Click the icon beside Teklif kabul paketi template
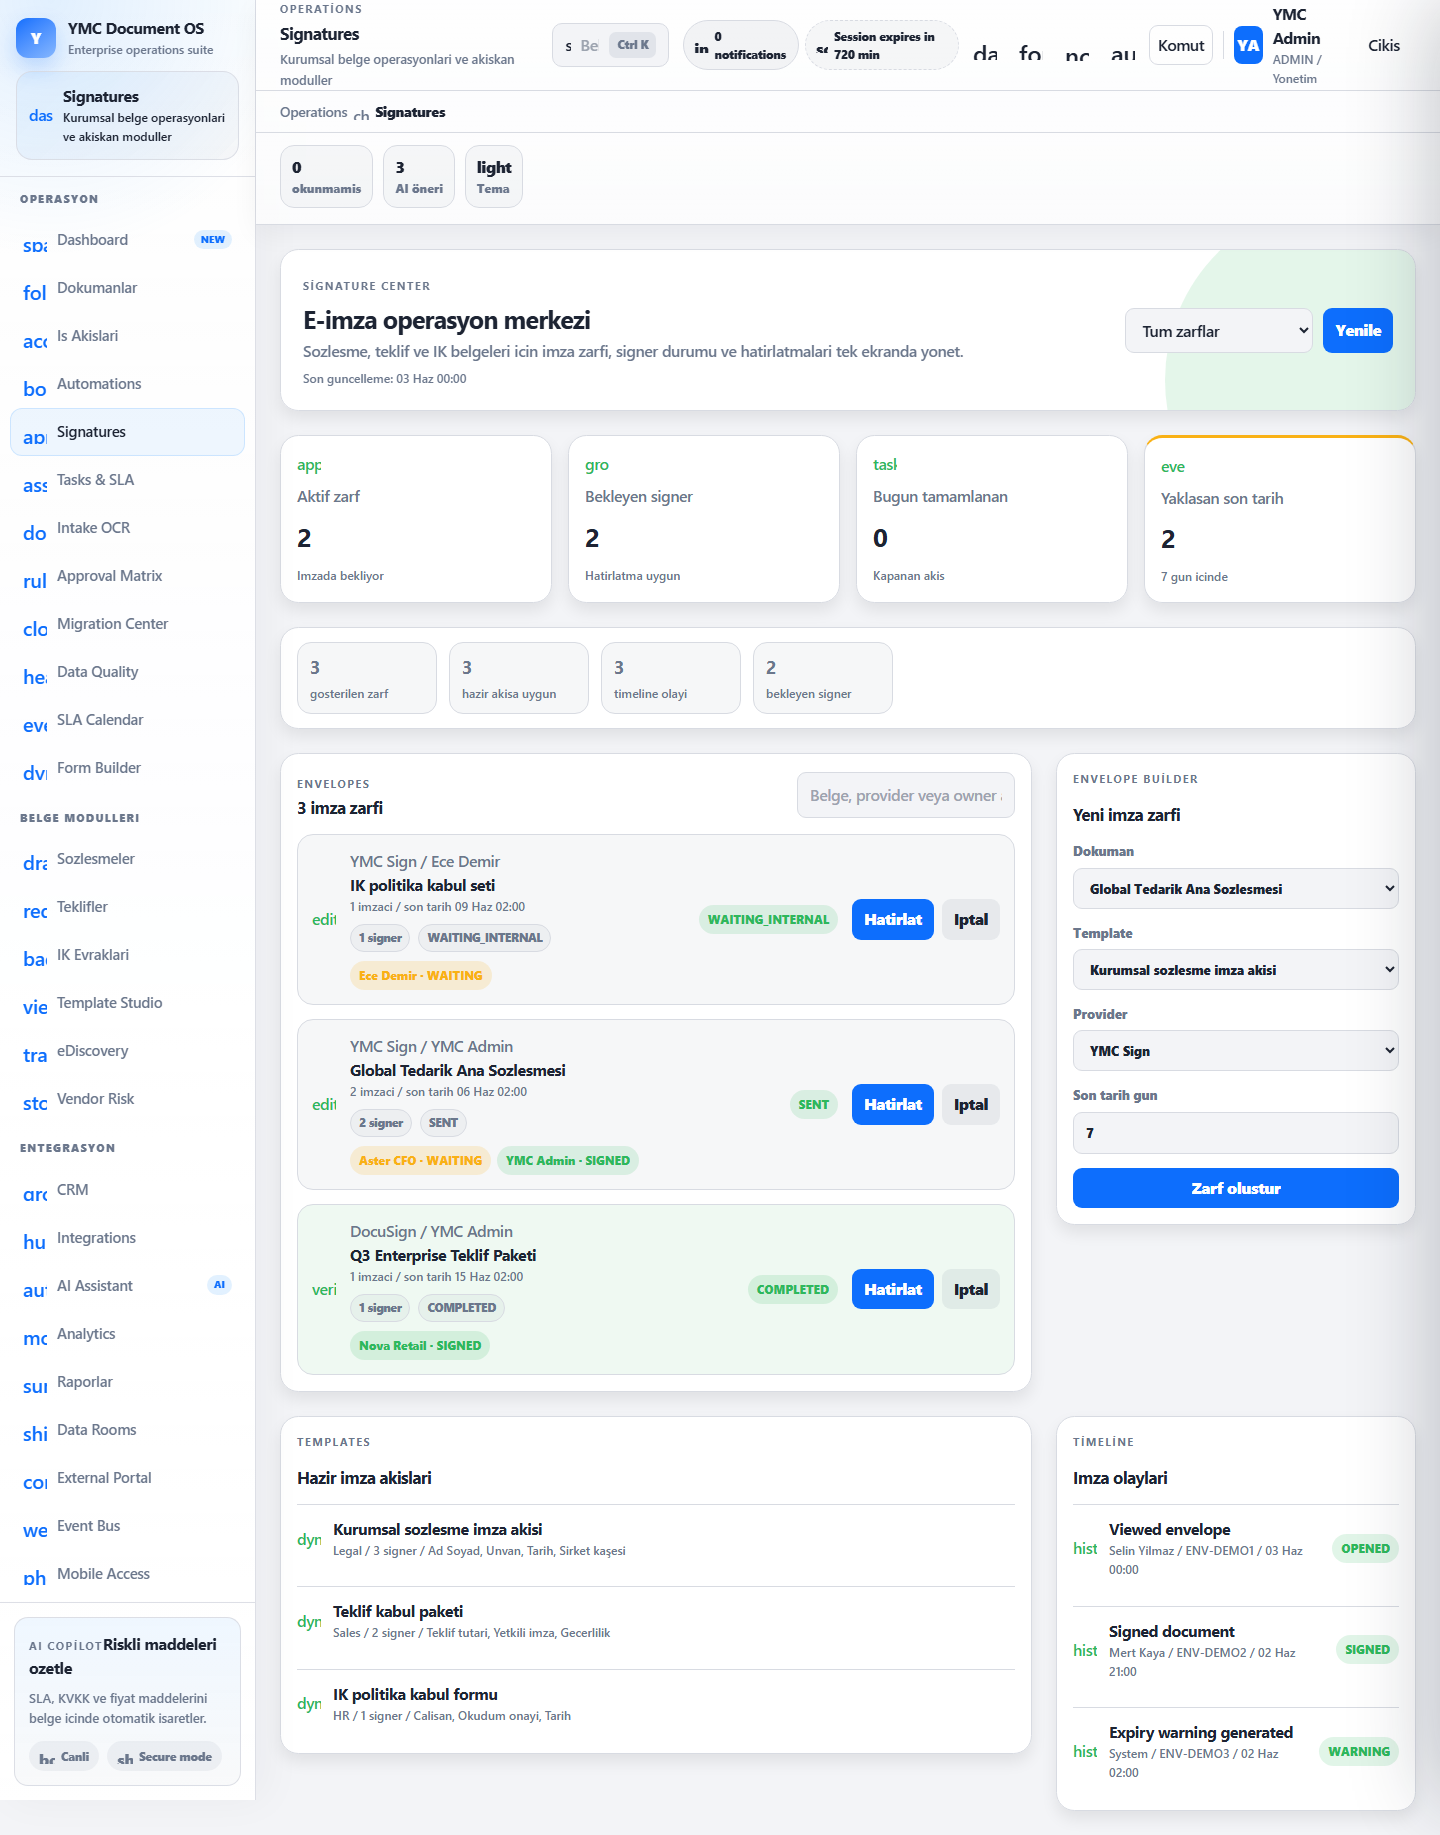The image size is (1440, 1835). coord(309,1621)
